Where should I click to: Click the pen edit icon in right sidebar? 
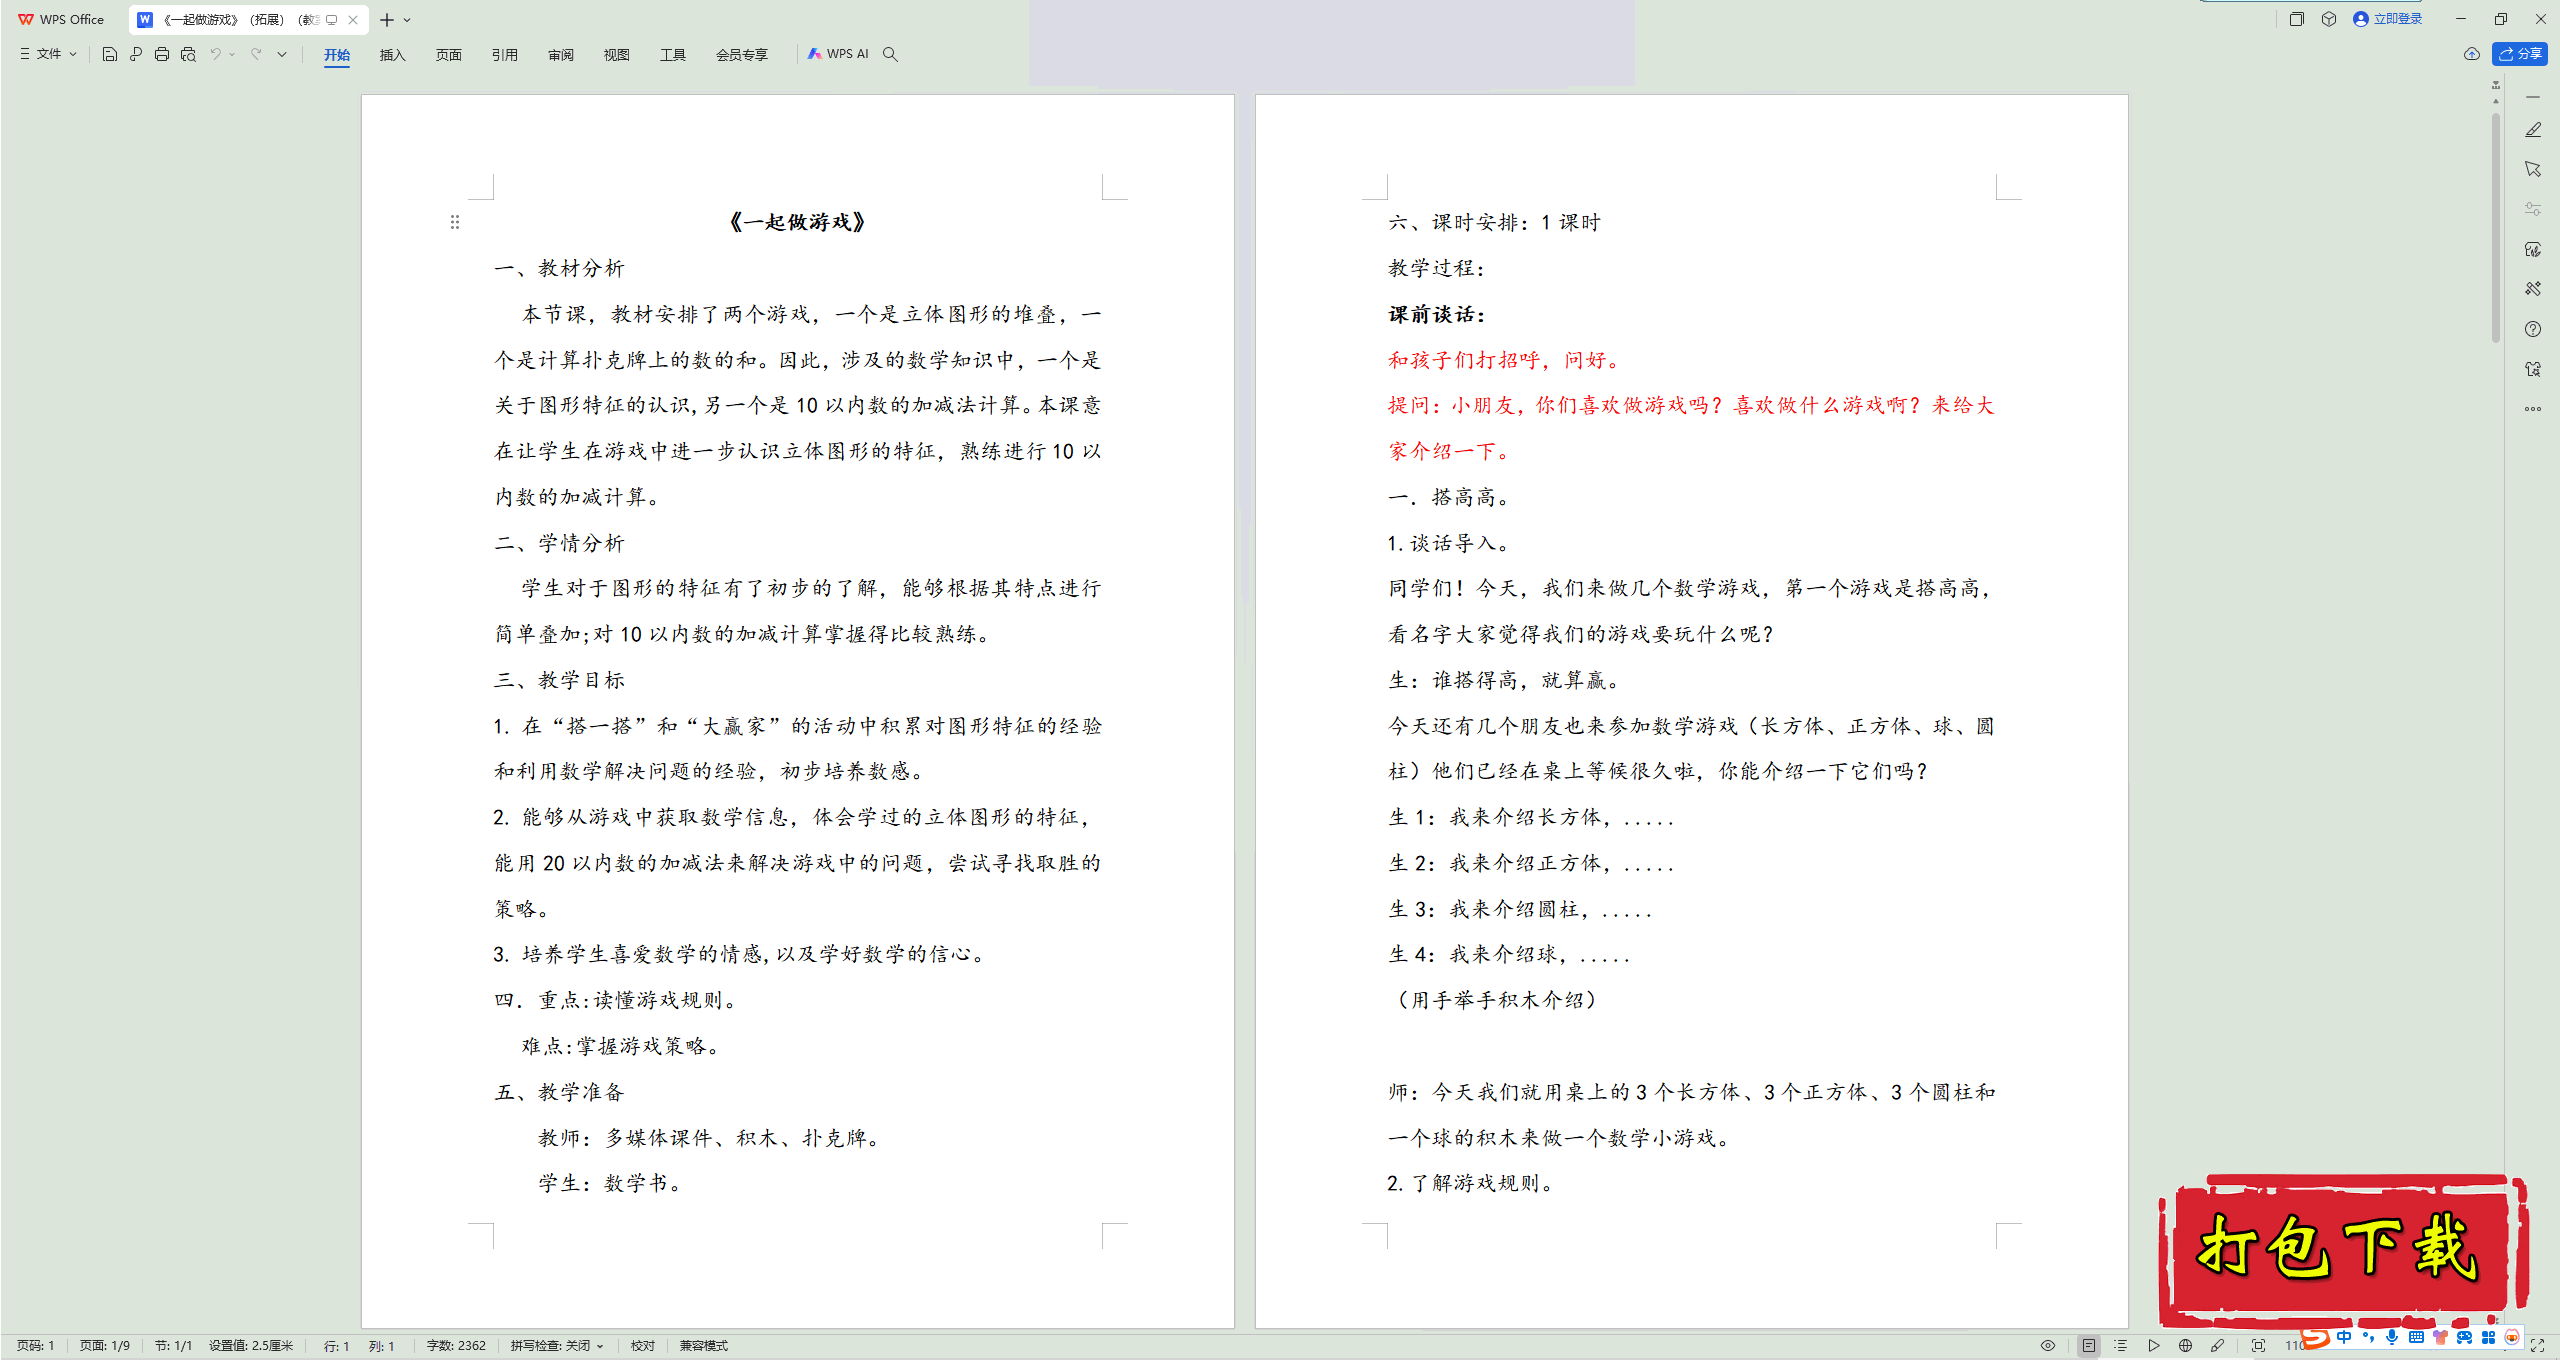tap(2533, 130)
